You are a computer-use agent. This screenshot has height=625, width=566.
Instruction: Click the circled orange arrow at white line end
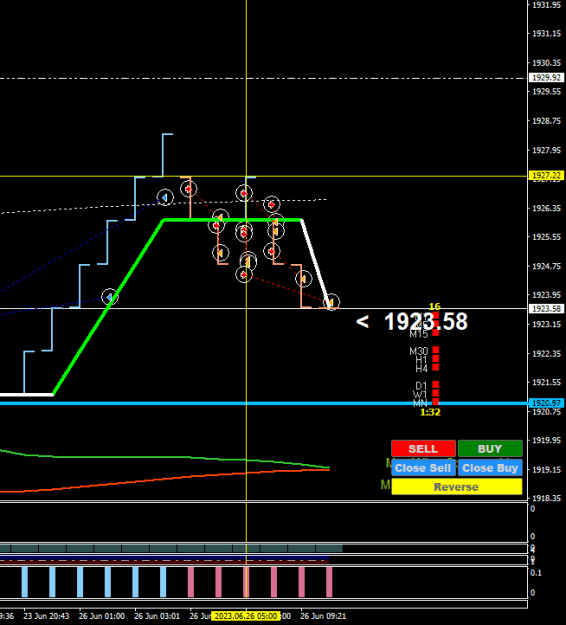pyautogui.click(x=331, y=303)
